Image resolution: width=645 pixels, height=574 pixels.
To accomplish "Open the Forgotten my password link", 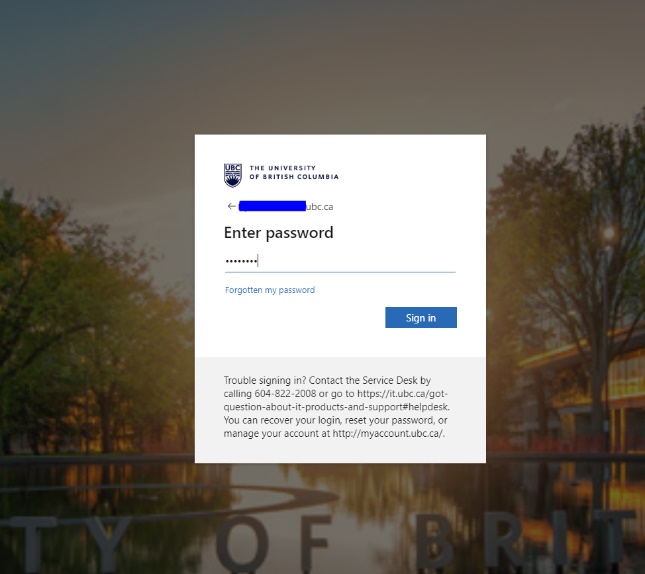I will 270,290.
